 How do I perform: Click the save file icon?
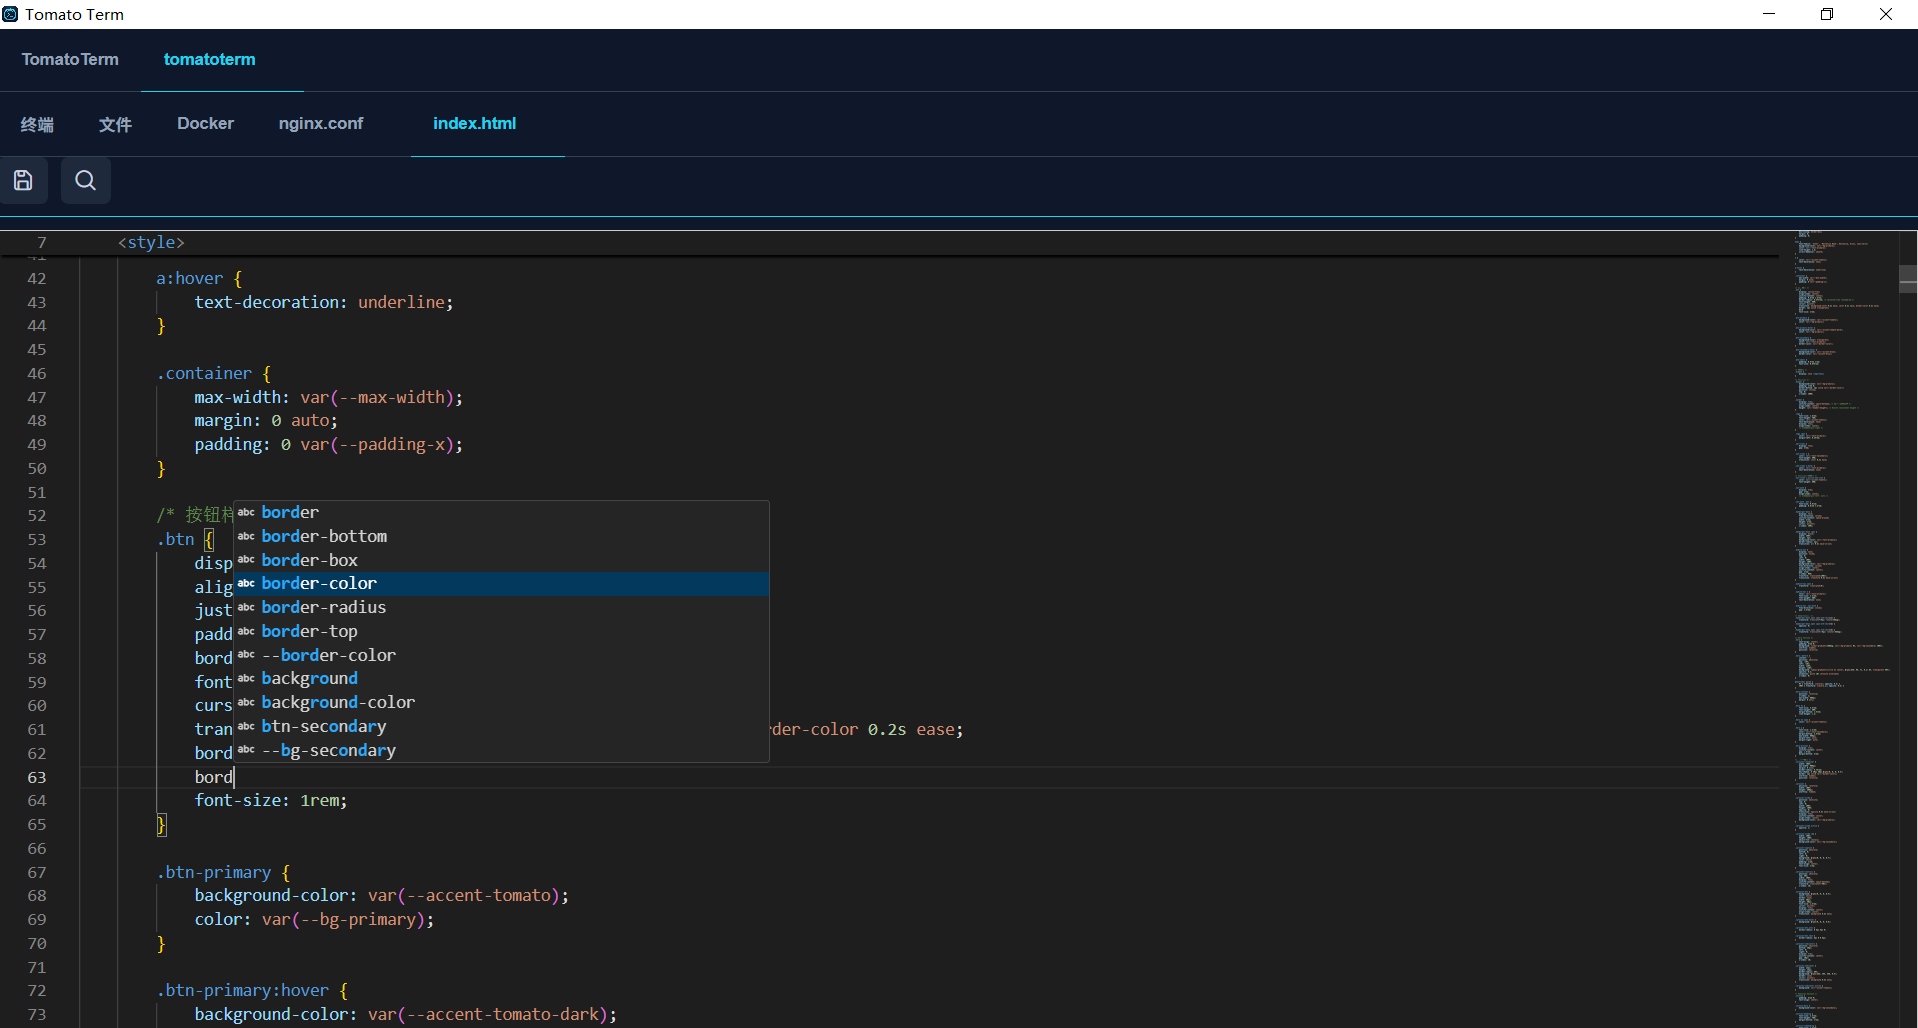tap(23, 180)
